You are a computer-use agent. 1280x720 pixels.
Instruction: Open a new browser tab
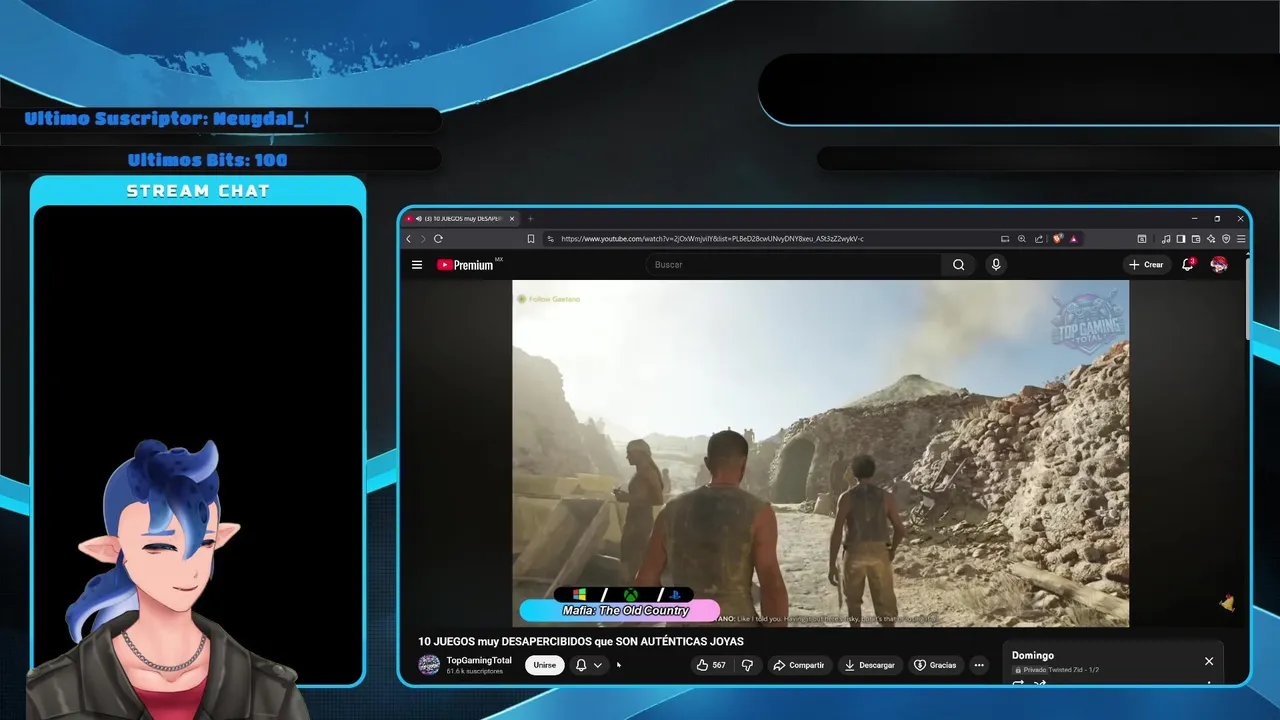click(530, 218)
